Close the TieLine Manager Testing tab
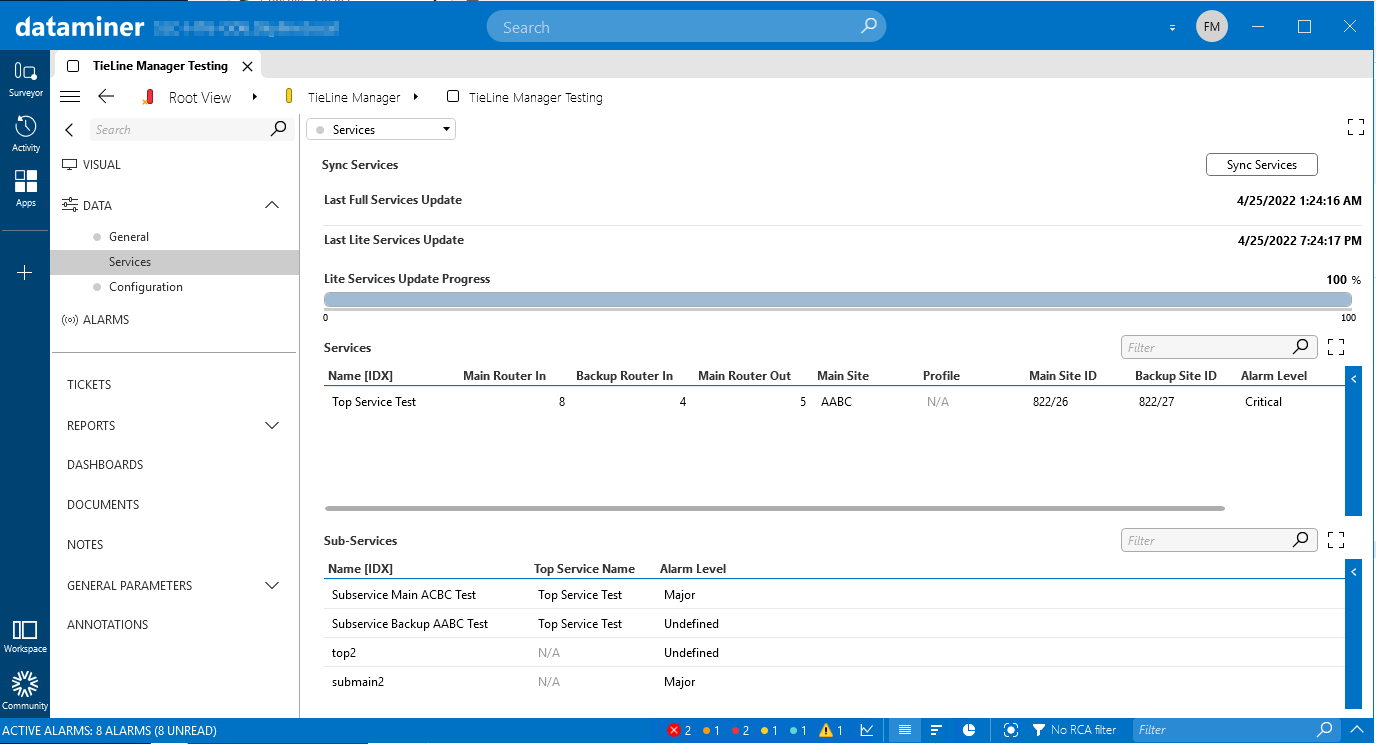This screenshot has height=744, width=1376. click(248, 66)
